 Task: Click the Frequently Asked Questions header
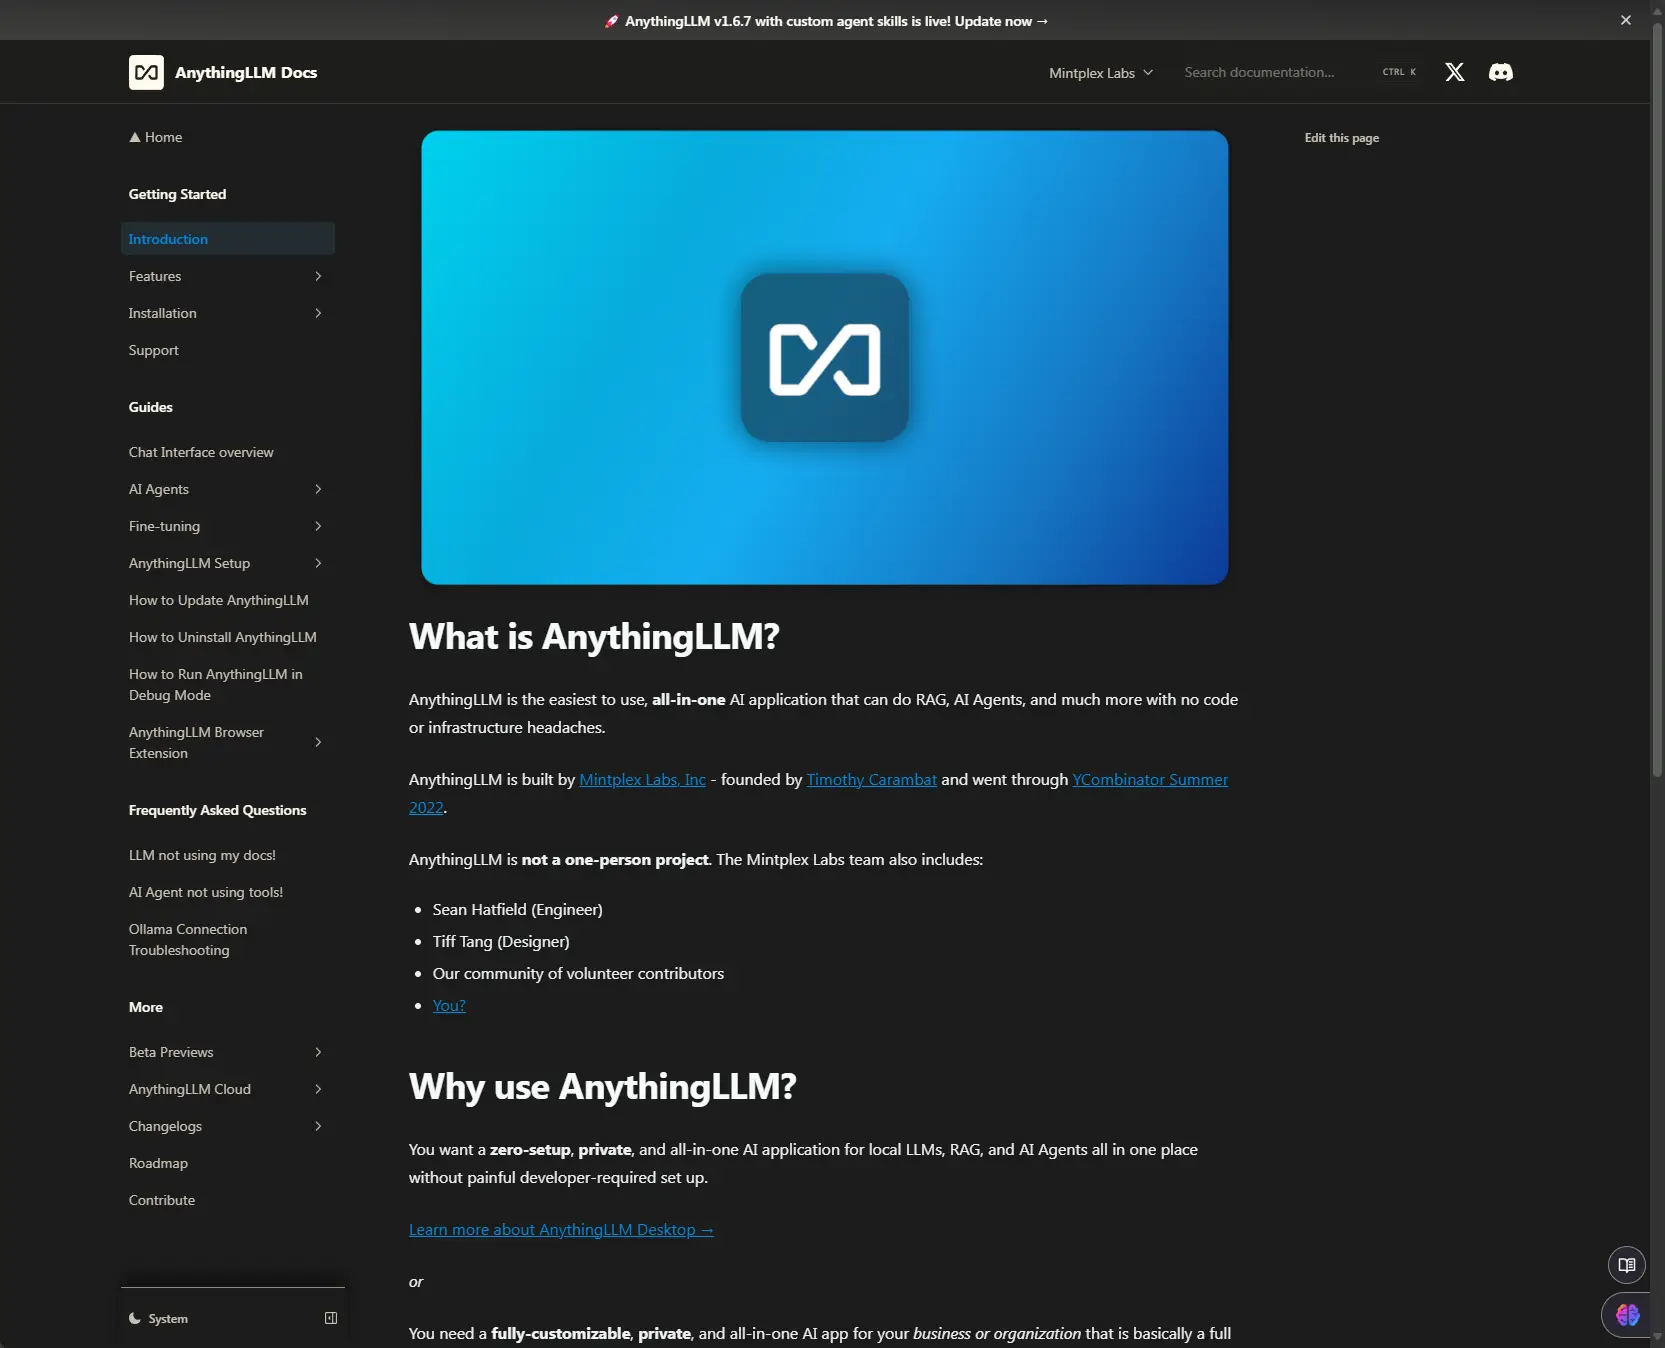[x=218, y=810]
